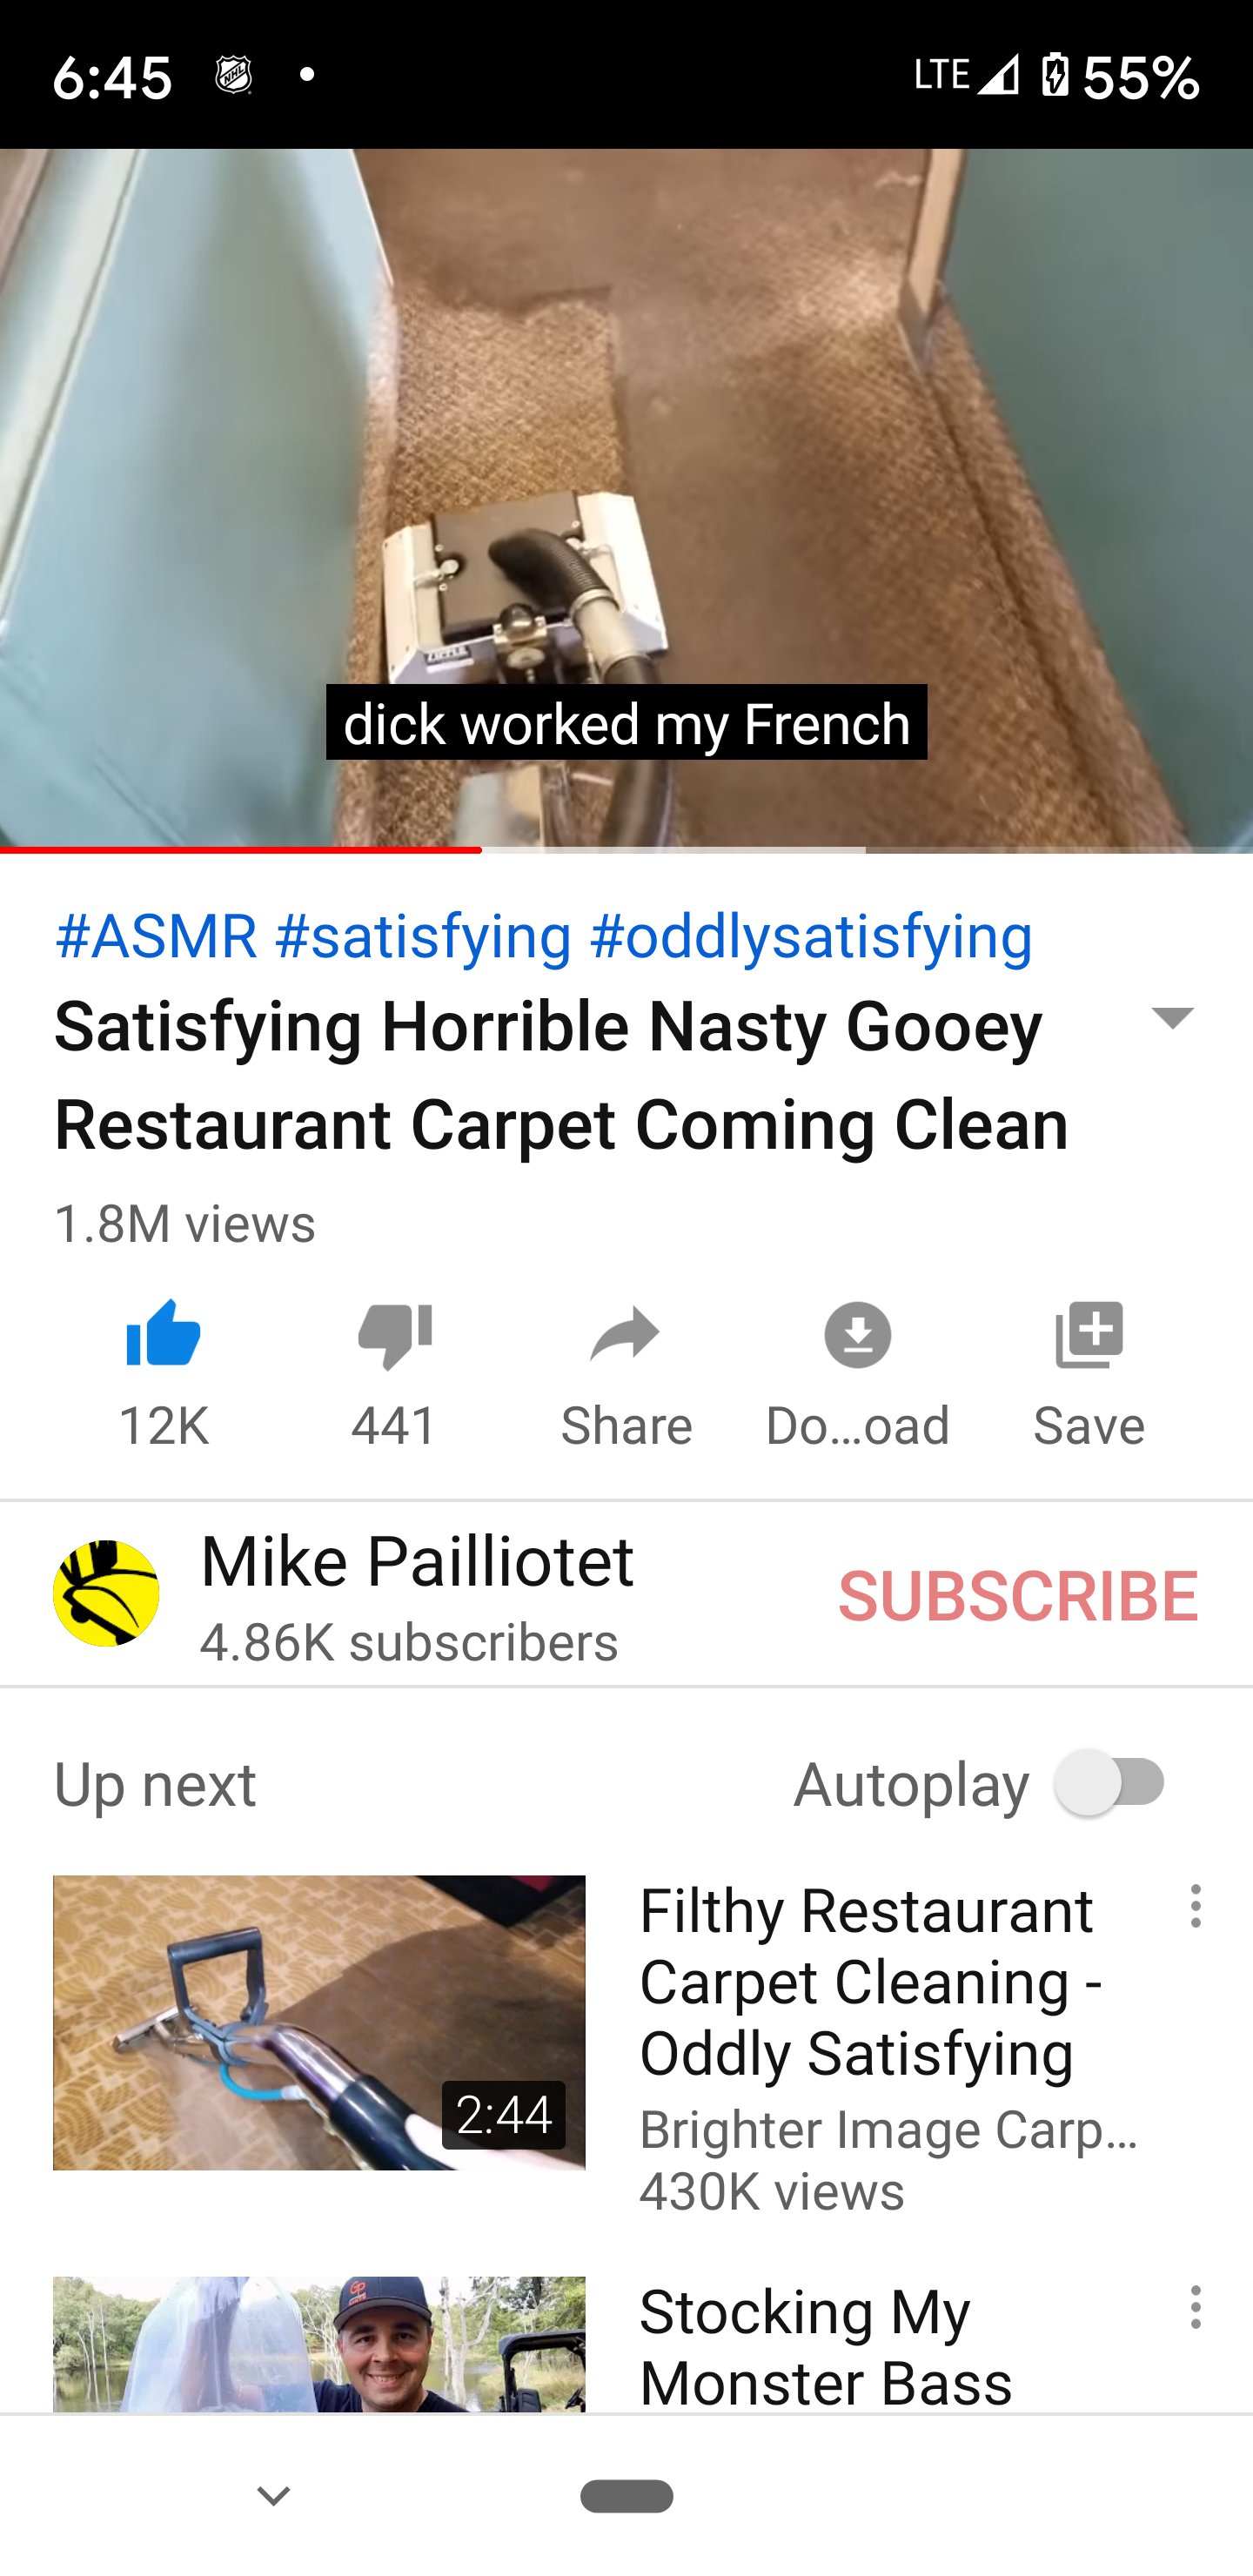Open more options for Filthy Restaurant video

tap(1195, 1907)
